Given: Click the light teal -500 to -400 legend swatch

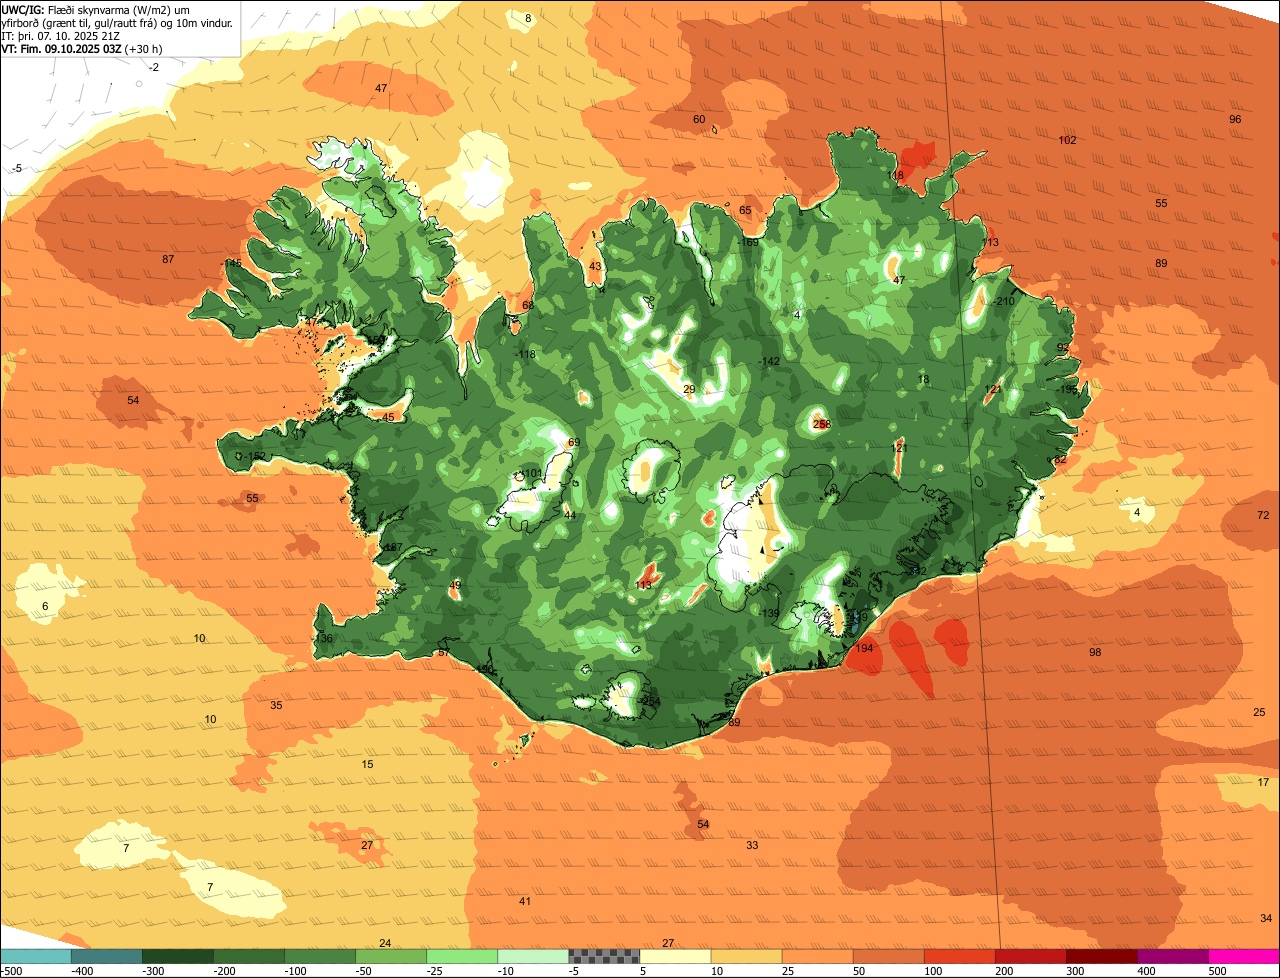Looking at the screenshot, I should [35, 956].
